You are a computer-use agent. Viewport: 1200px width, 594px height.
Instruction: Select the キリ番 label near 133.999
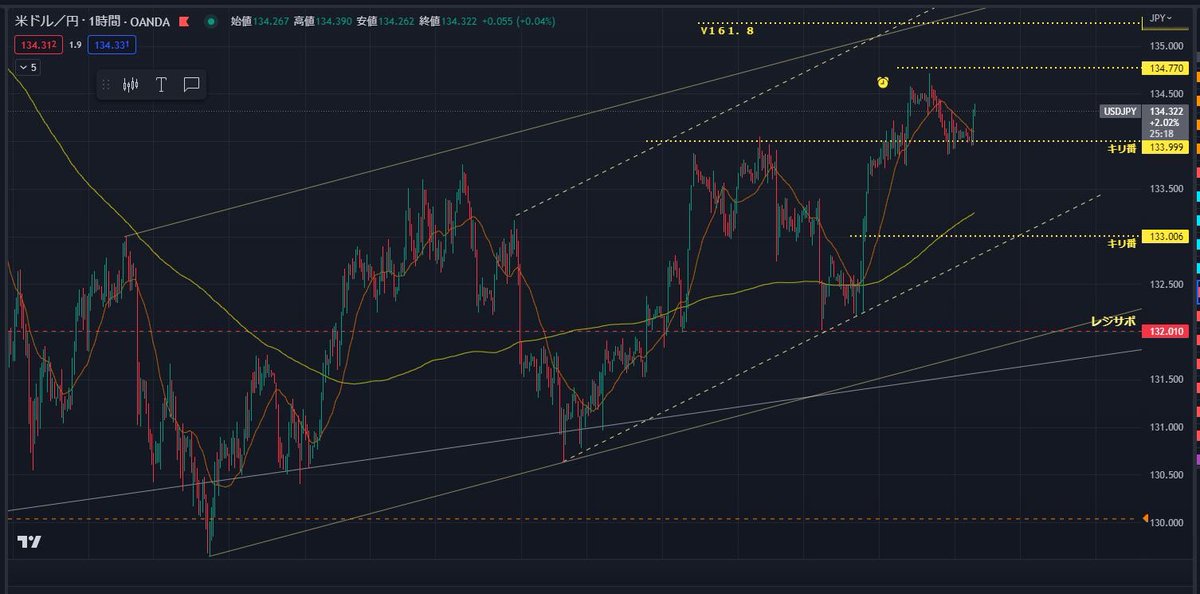pos(1121,148)
